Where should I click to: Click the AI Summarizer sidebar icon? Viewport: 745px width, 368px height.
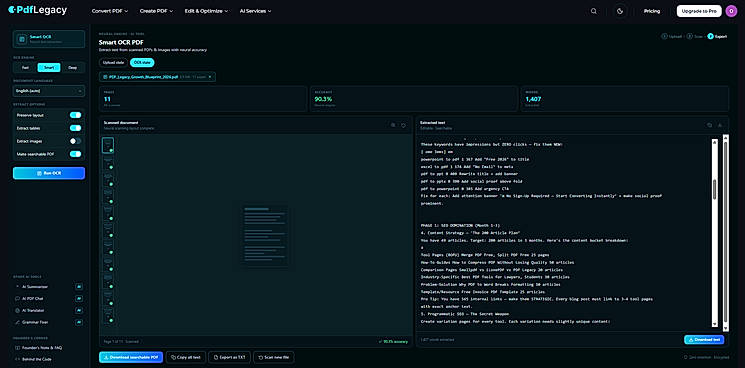click(x=18, y=287)
